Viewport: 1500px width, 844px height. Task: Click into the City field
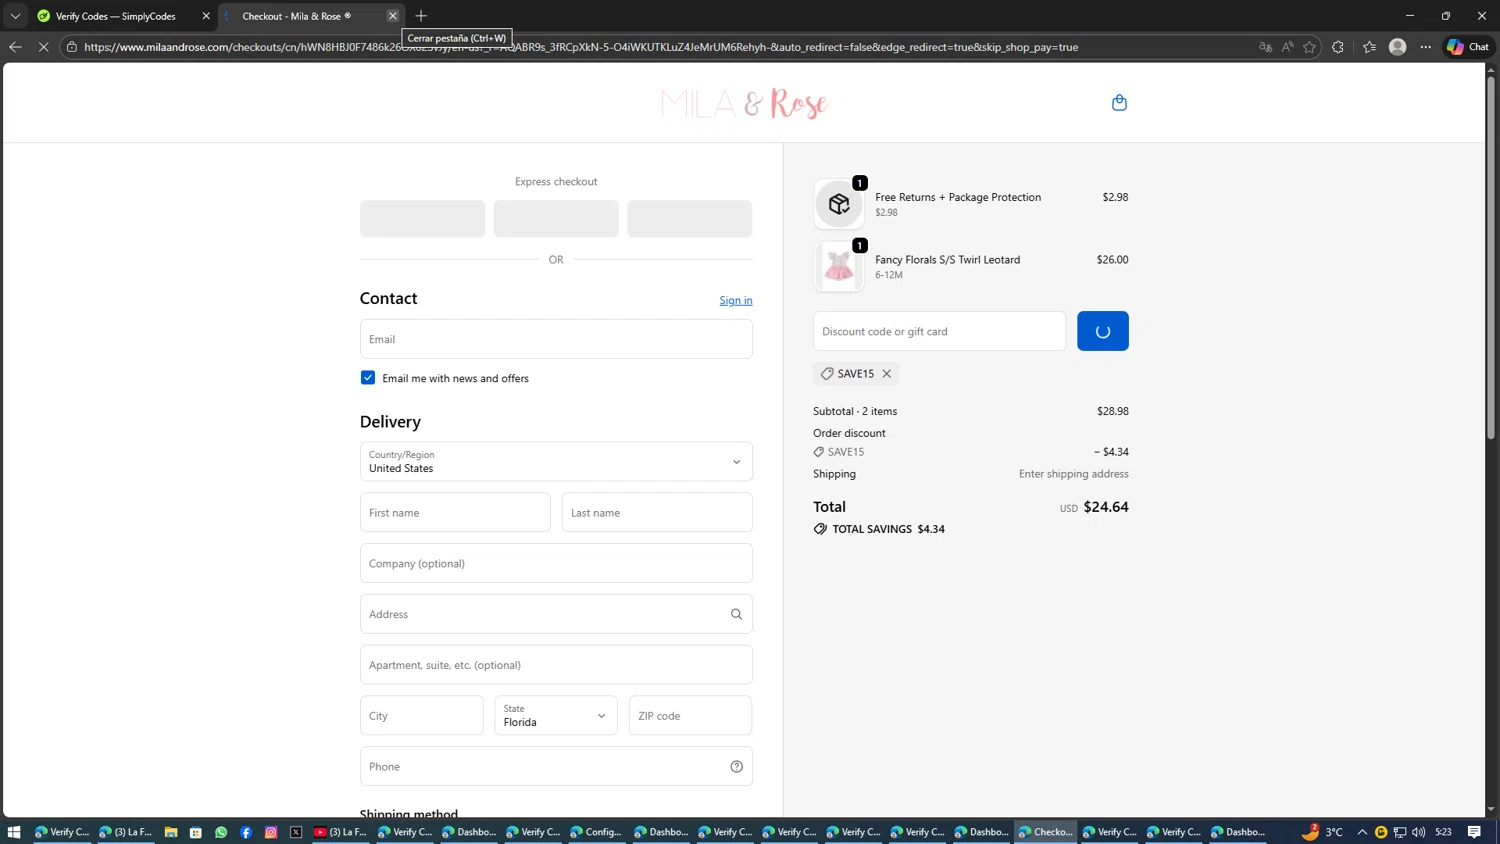point(422,716)
